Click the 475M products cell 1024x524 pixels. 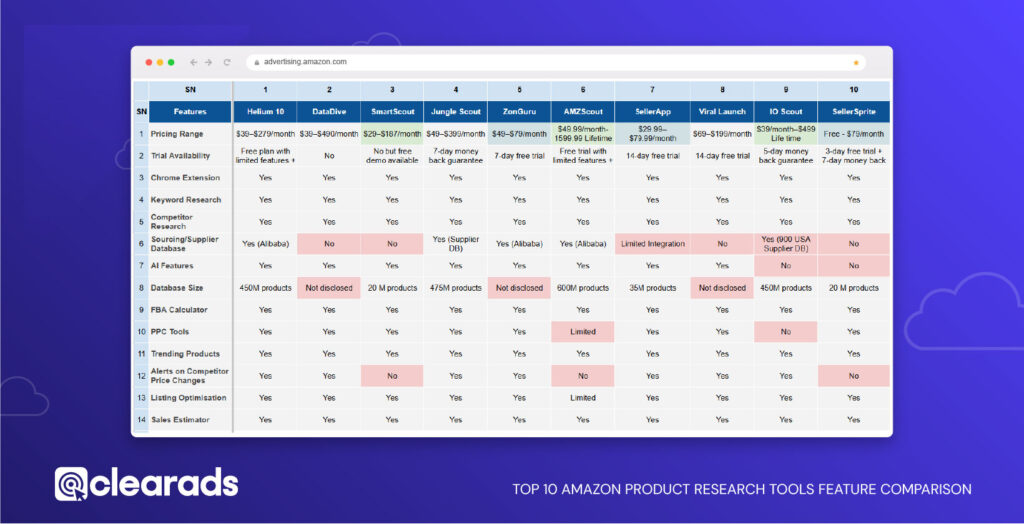(x=455, y=287)
